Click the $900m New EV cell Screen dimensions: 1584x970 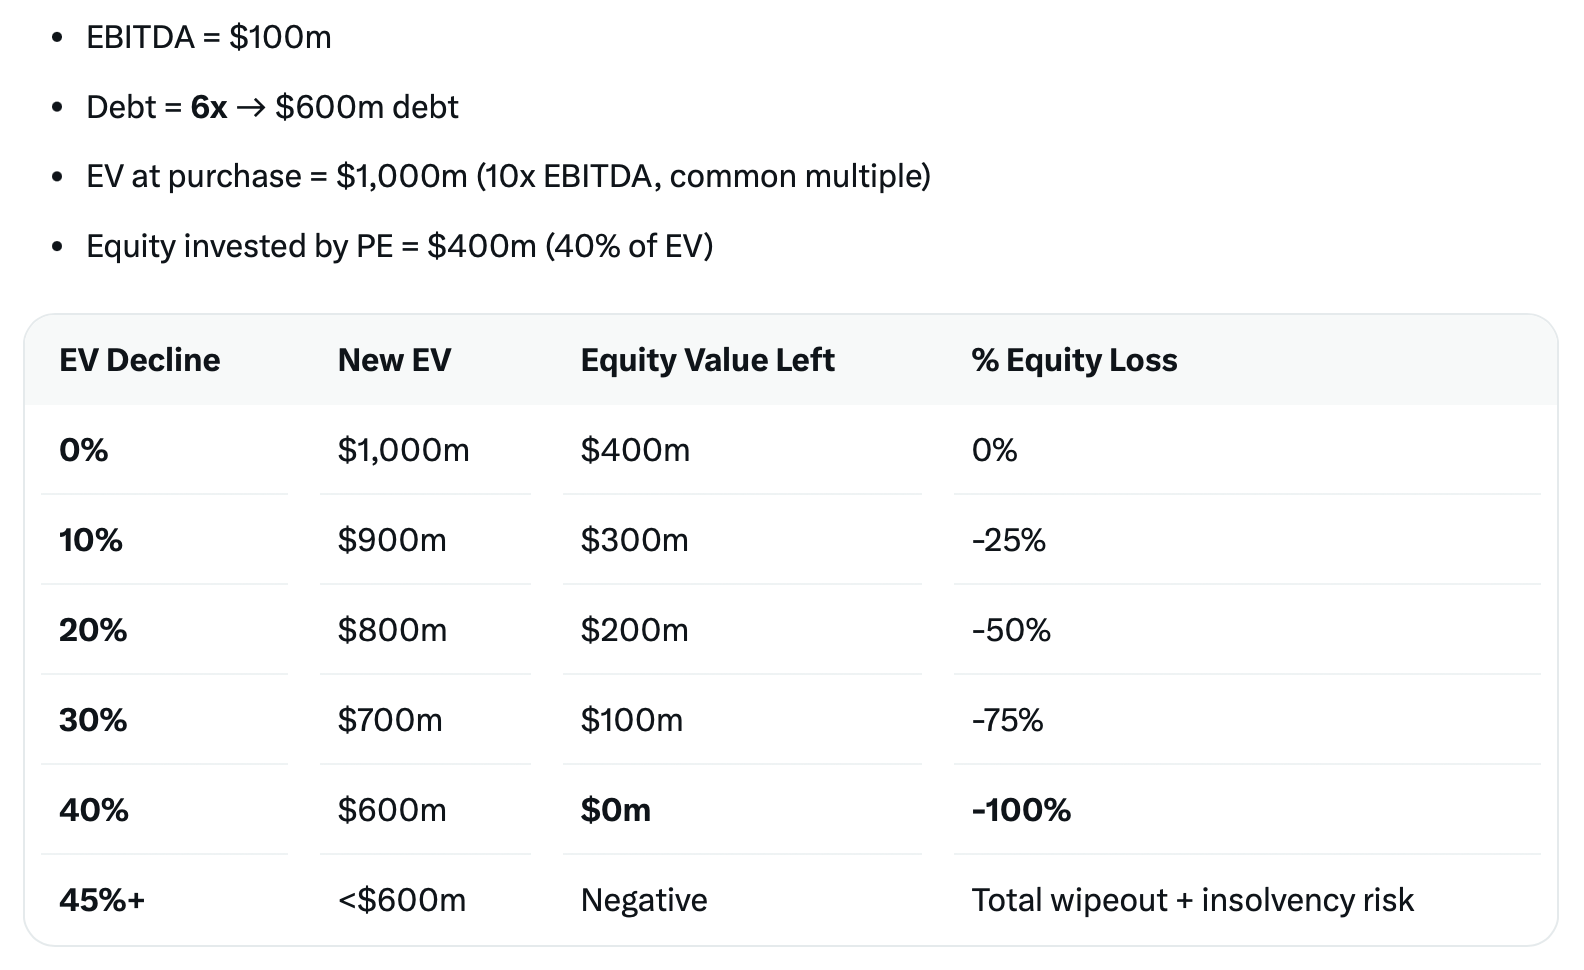392,540
